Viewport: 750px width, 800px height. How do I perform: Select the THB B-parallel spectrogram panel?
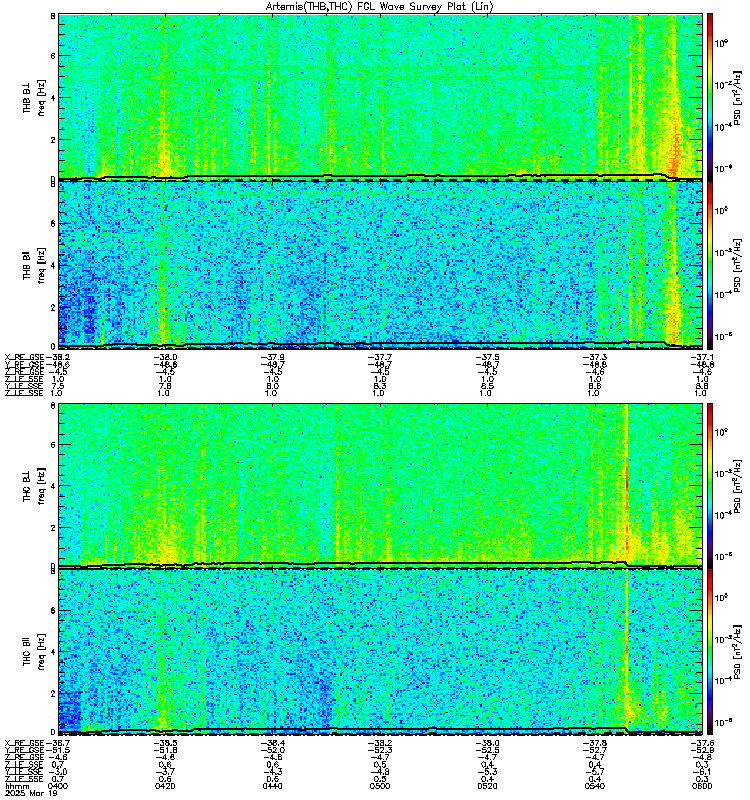pyautogui.click(x=381, y=265)
